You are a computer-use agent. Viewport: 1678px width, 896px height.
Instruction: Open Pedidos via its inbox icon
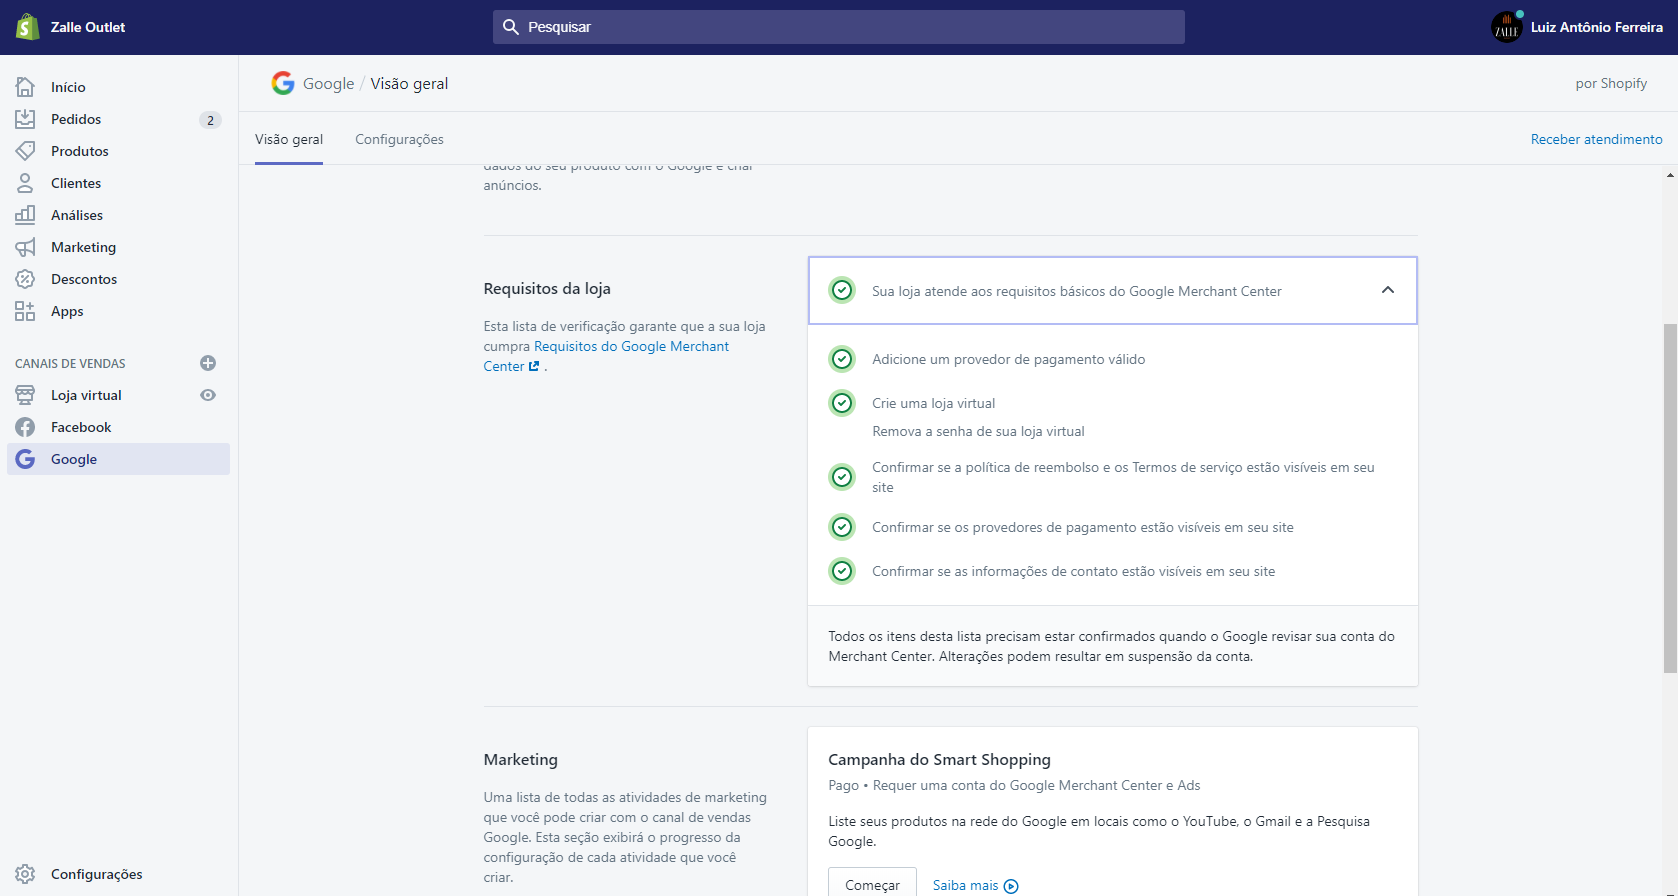click(x=25, y=119)
